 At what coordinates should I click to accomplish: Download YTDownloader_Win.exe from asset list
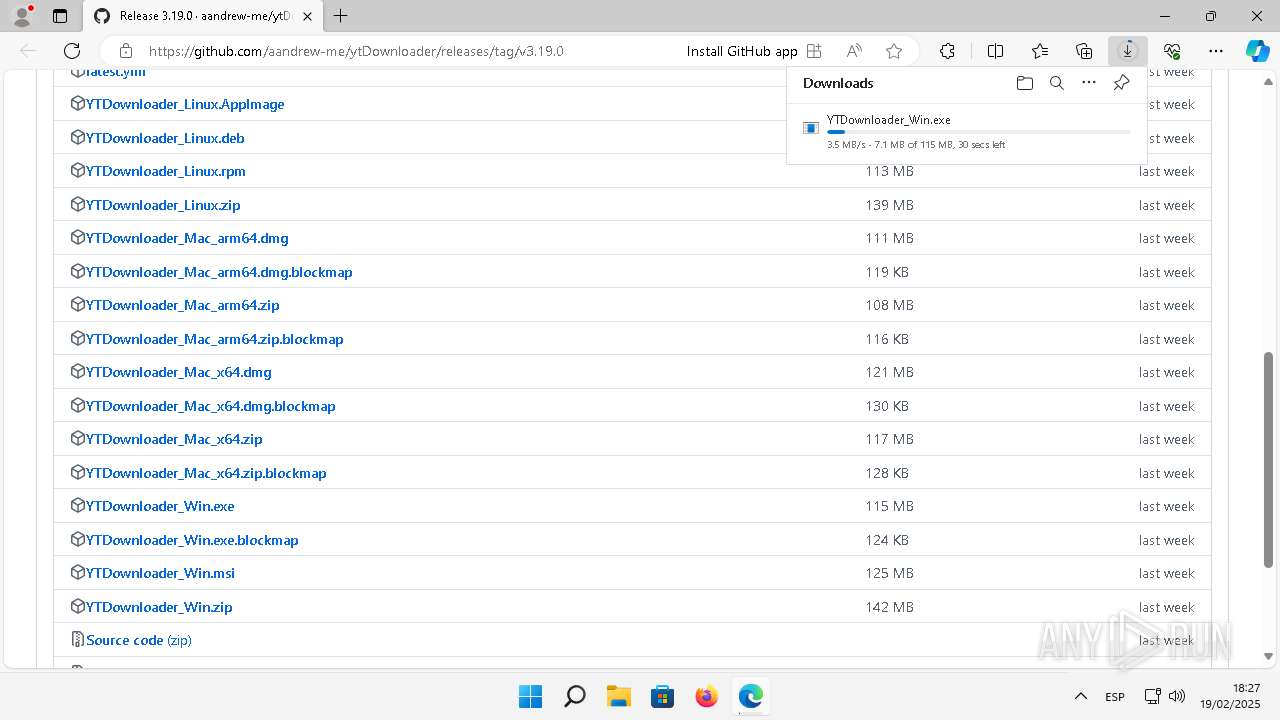point(160,506)
